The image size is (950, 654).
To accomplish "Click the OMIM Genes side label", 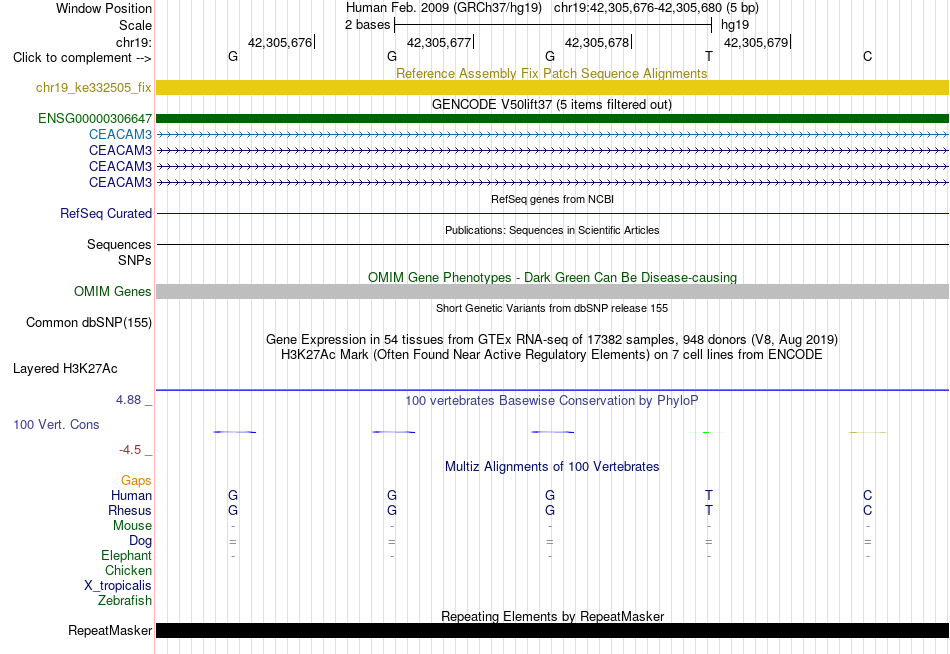I will (x=112, y=292).
